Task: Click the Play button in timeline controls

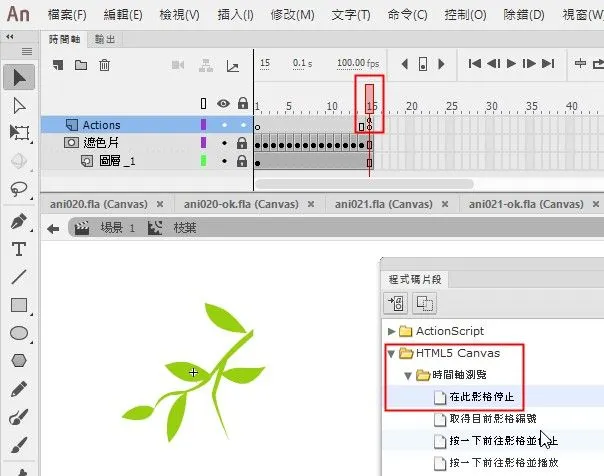Action: tap(511, 63)
